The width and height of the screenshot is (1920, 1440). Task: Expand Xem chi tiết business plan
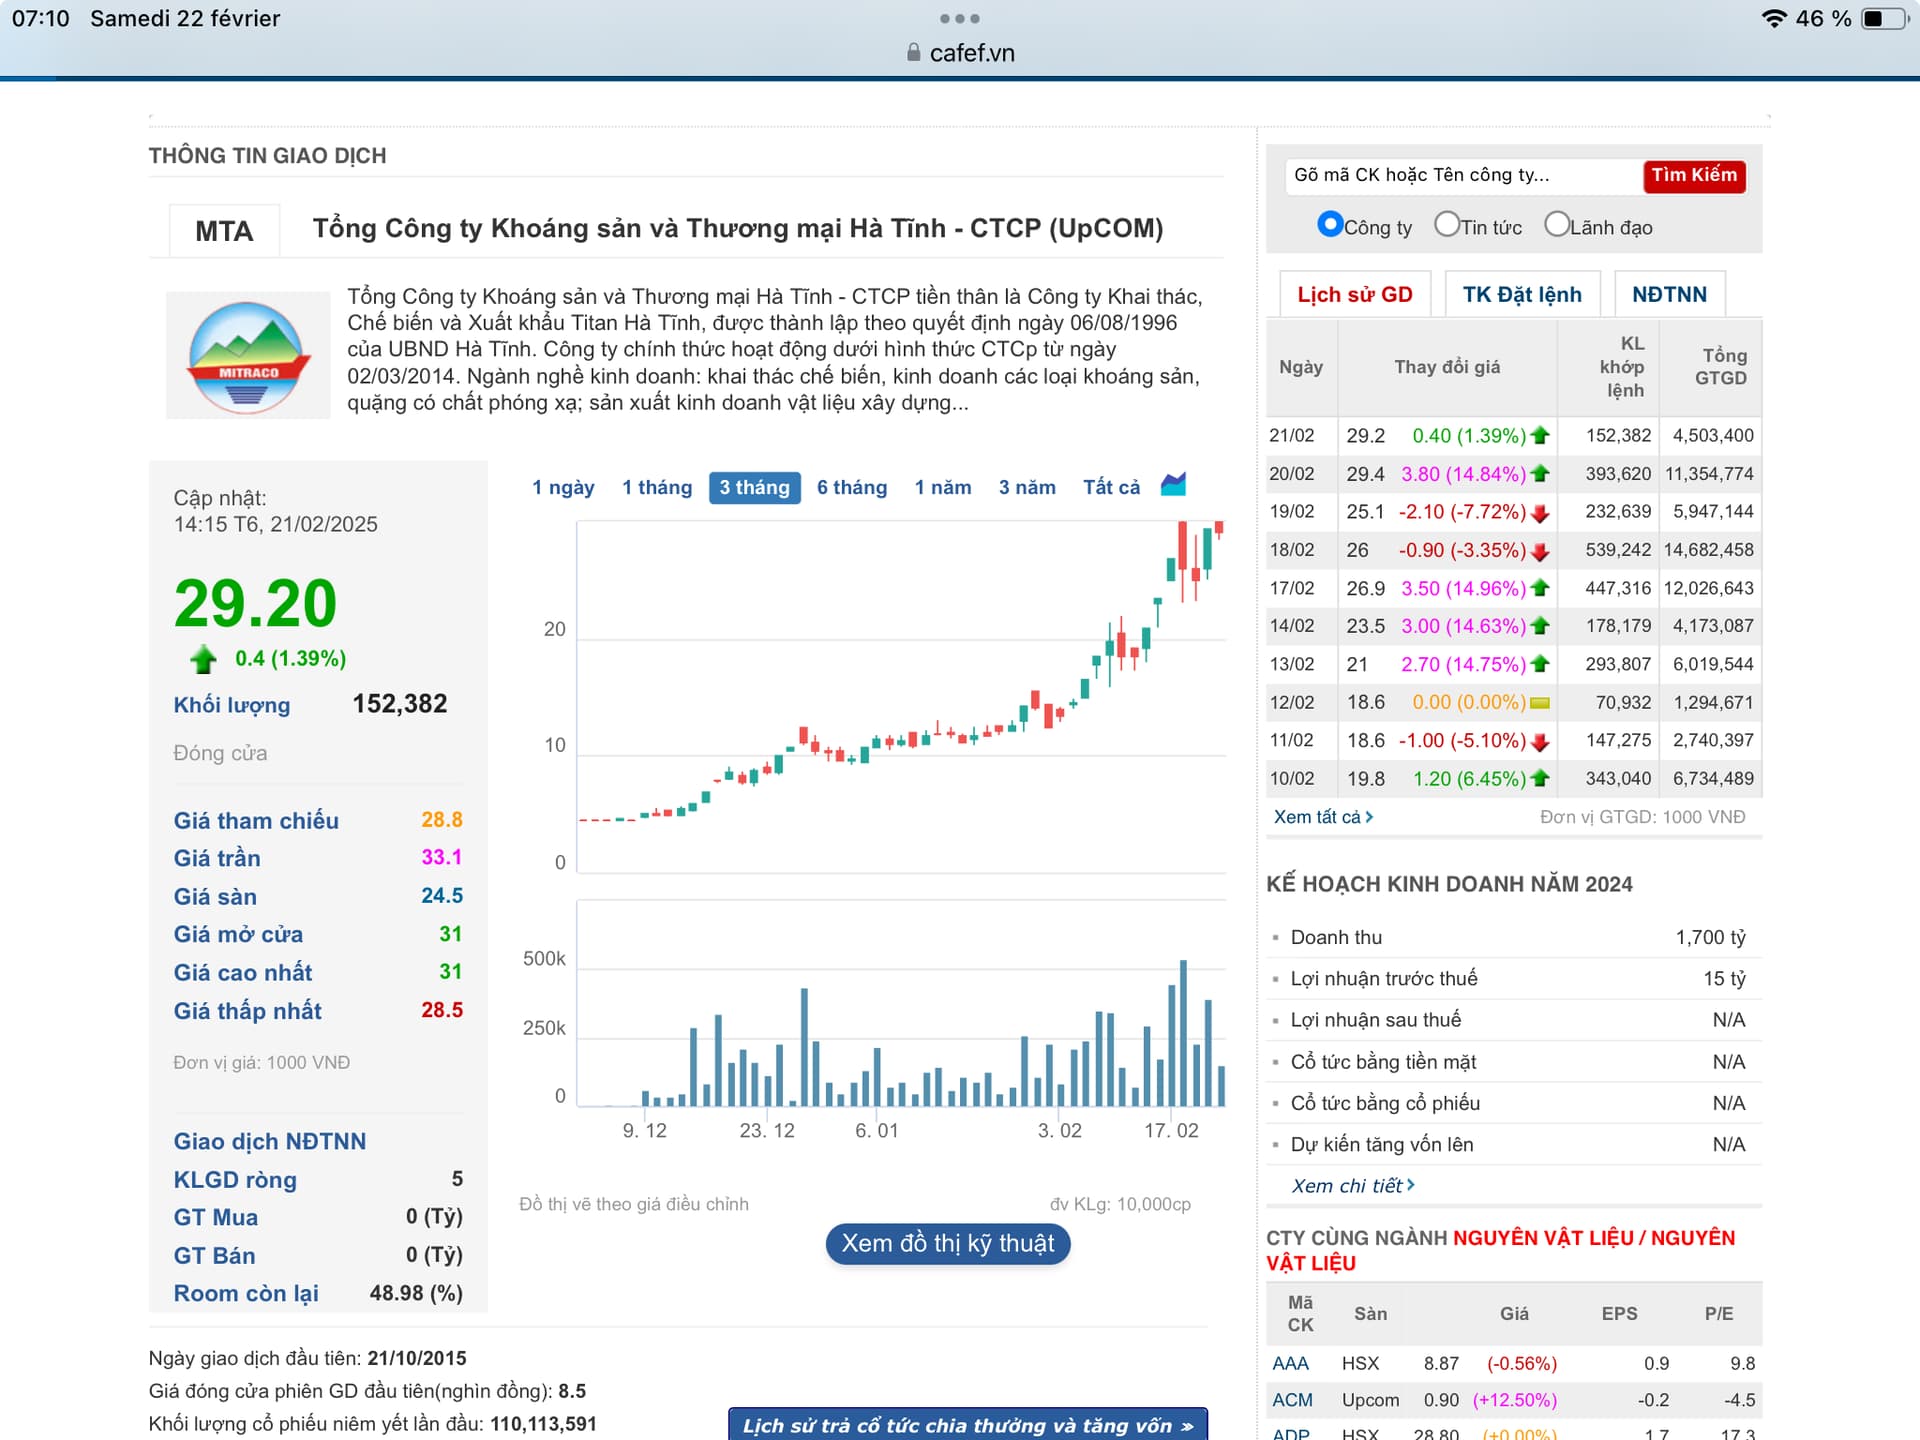coord(1352,1186)
